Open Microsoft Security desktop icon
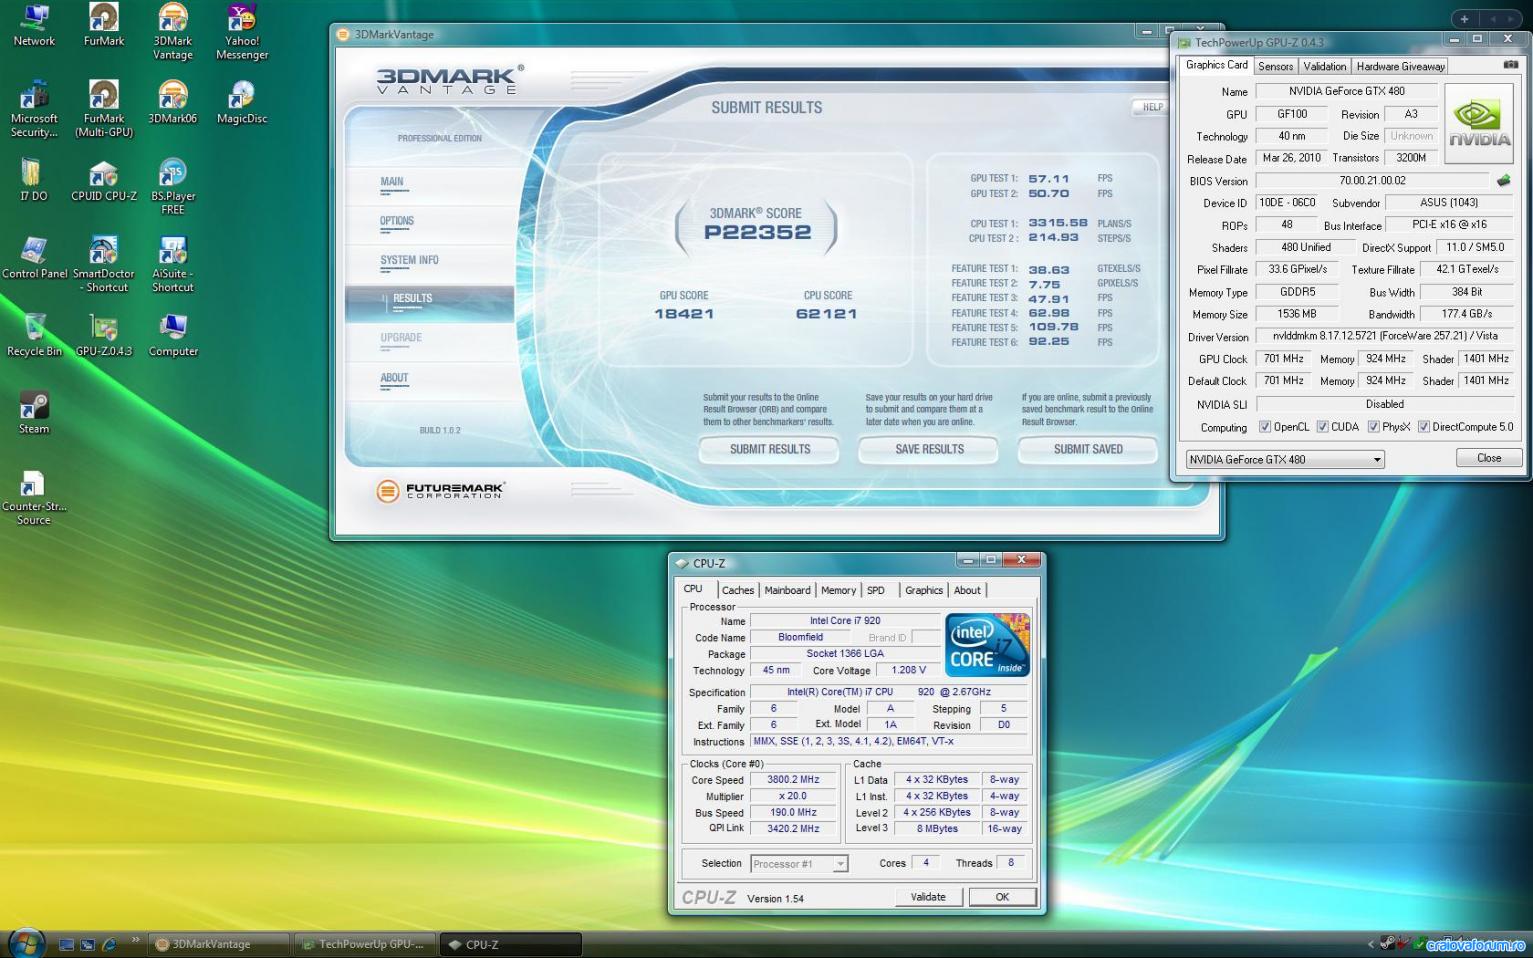This screenshot has height=958, width=1533. coord(34,109)
